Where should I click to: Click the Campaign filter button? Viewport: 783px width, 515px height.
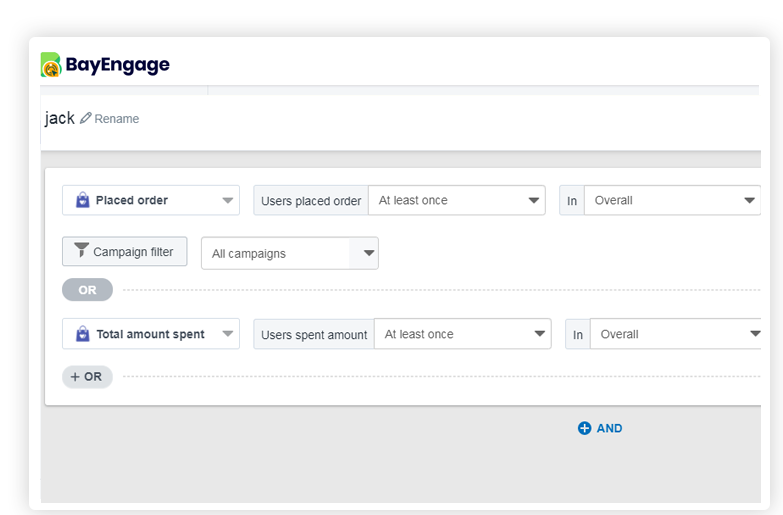click(x=124, y=252)
